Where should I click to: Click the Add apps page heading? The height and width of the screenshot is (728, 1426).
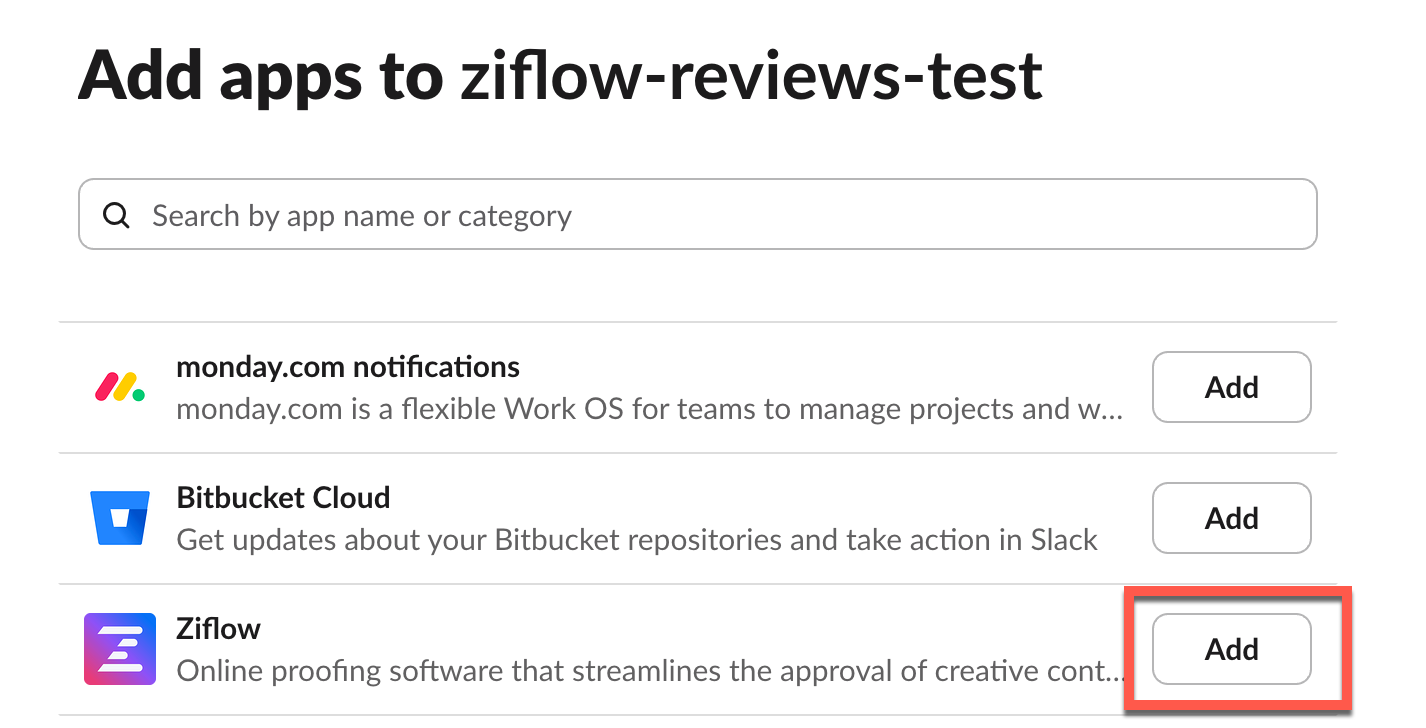(560, 74)
